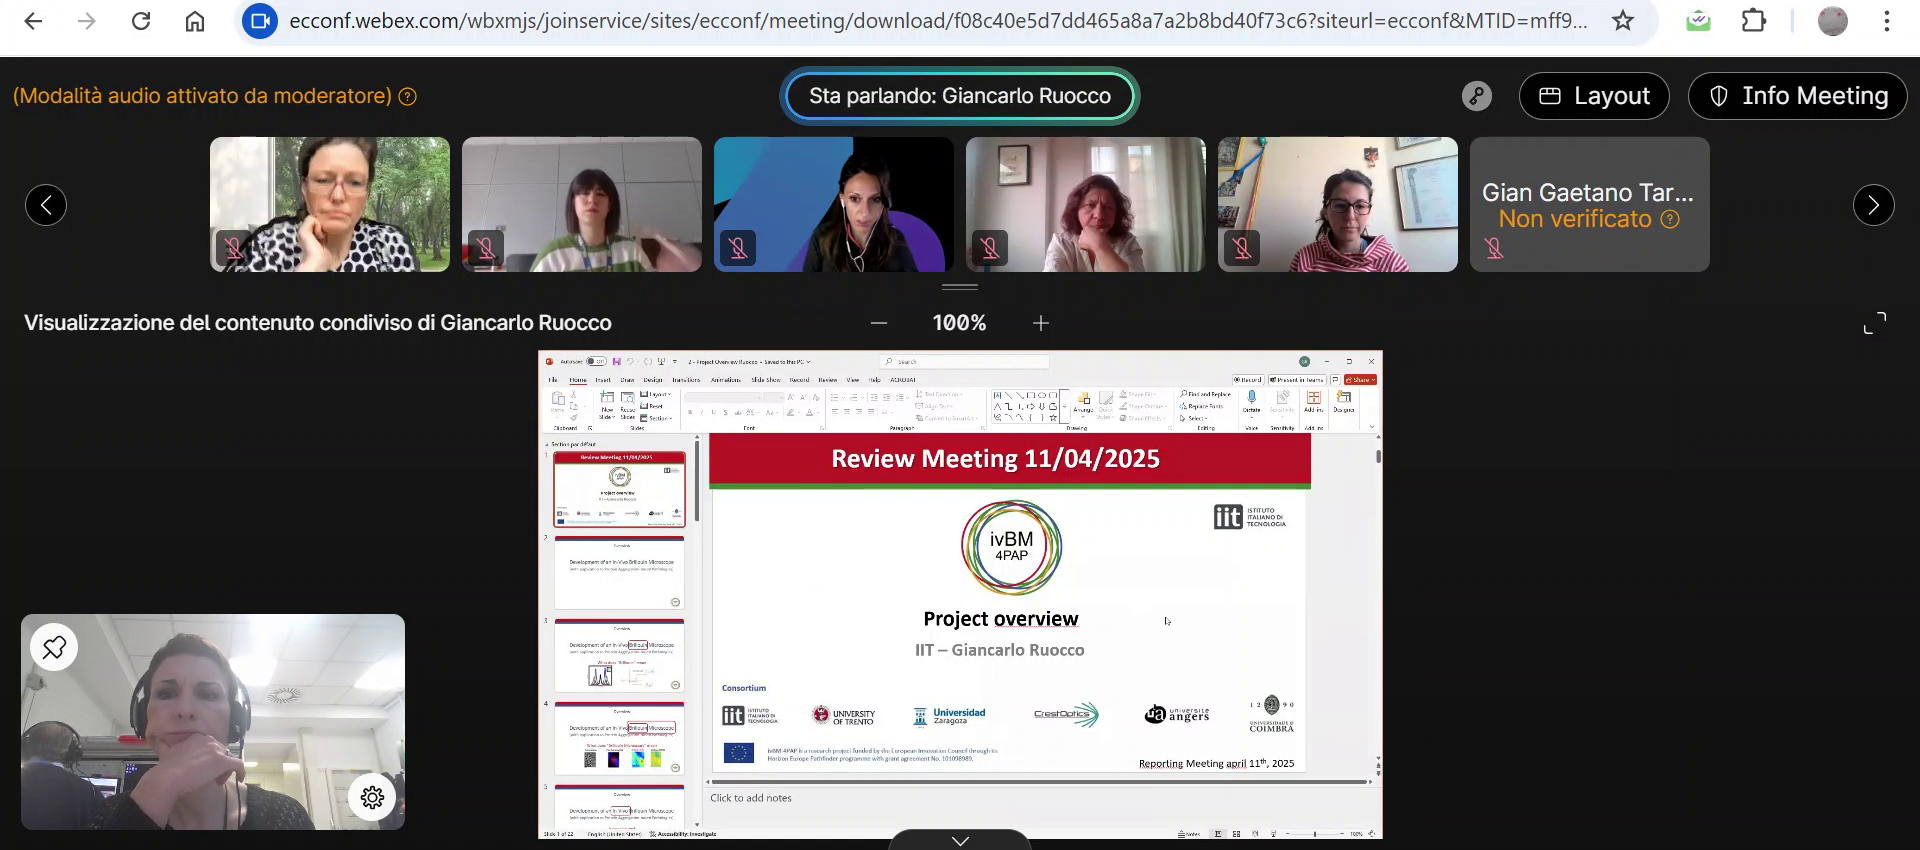Zoom in shared content with plus
1920x850 pixels.
(1041, 323)
